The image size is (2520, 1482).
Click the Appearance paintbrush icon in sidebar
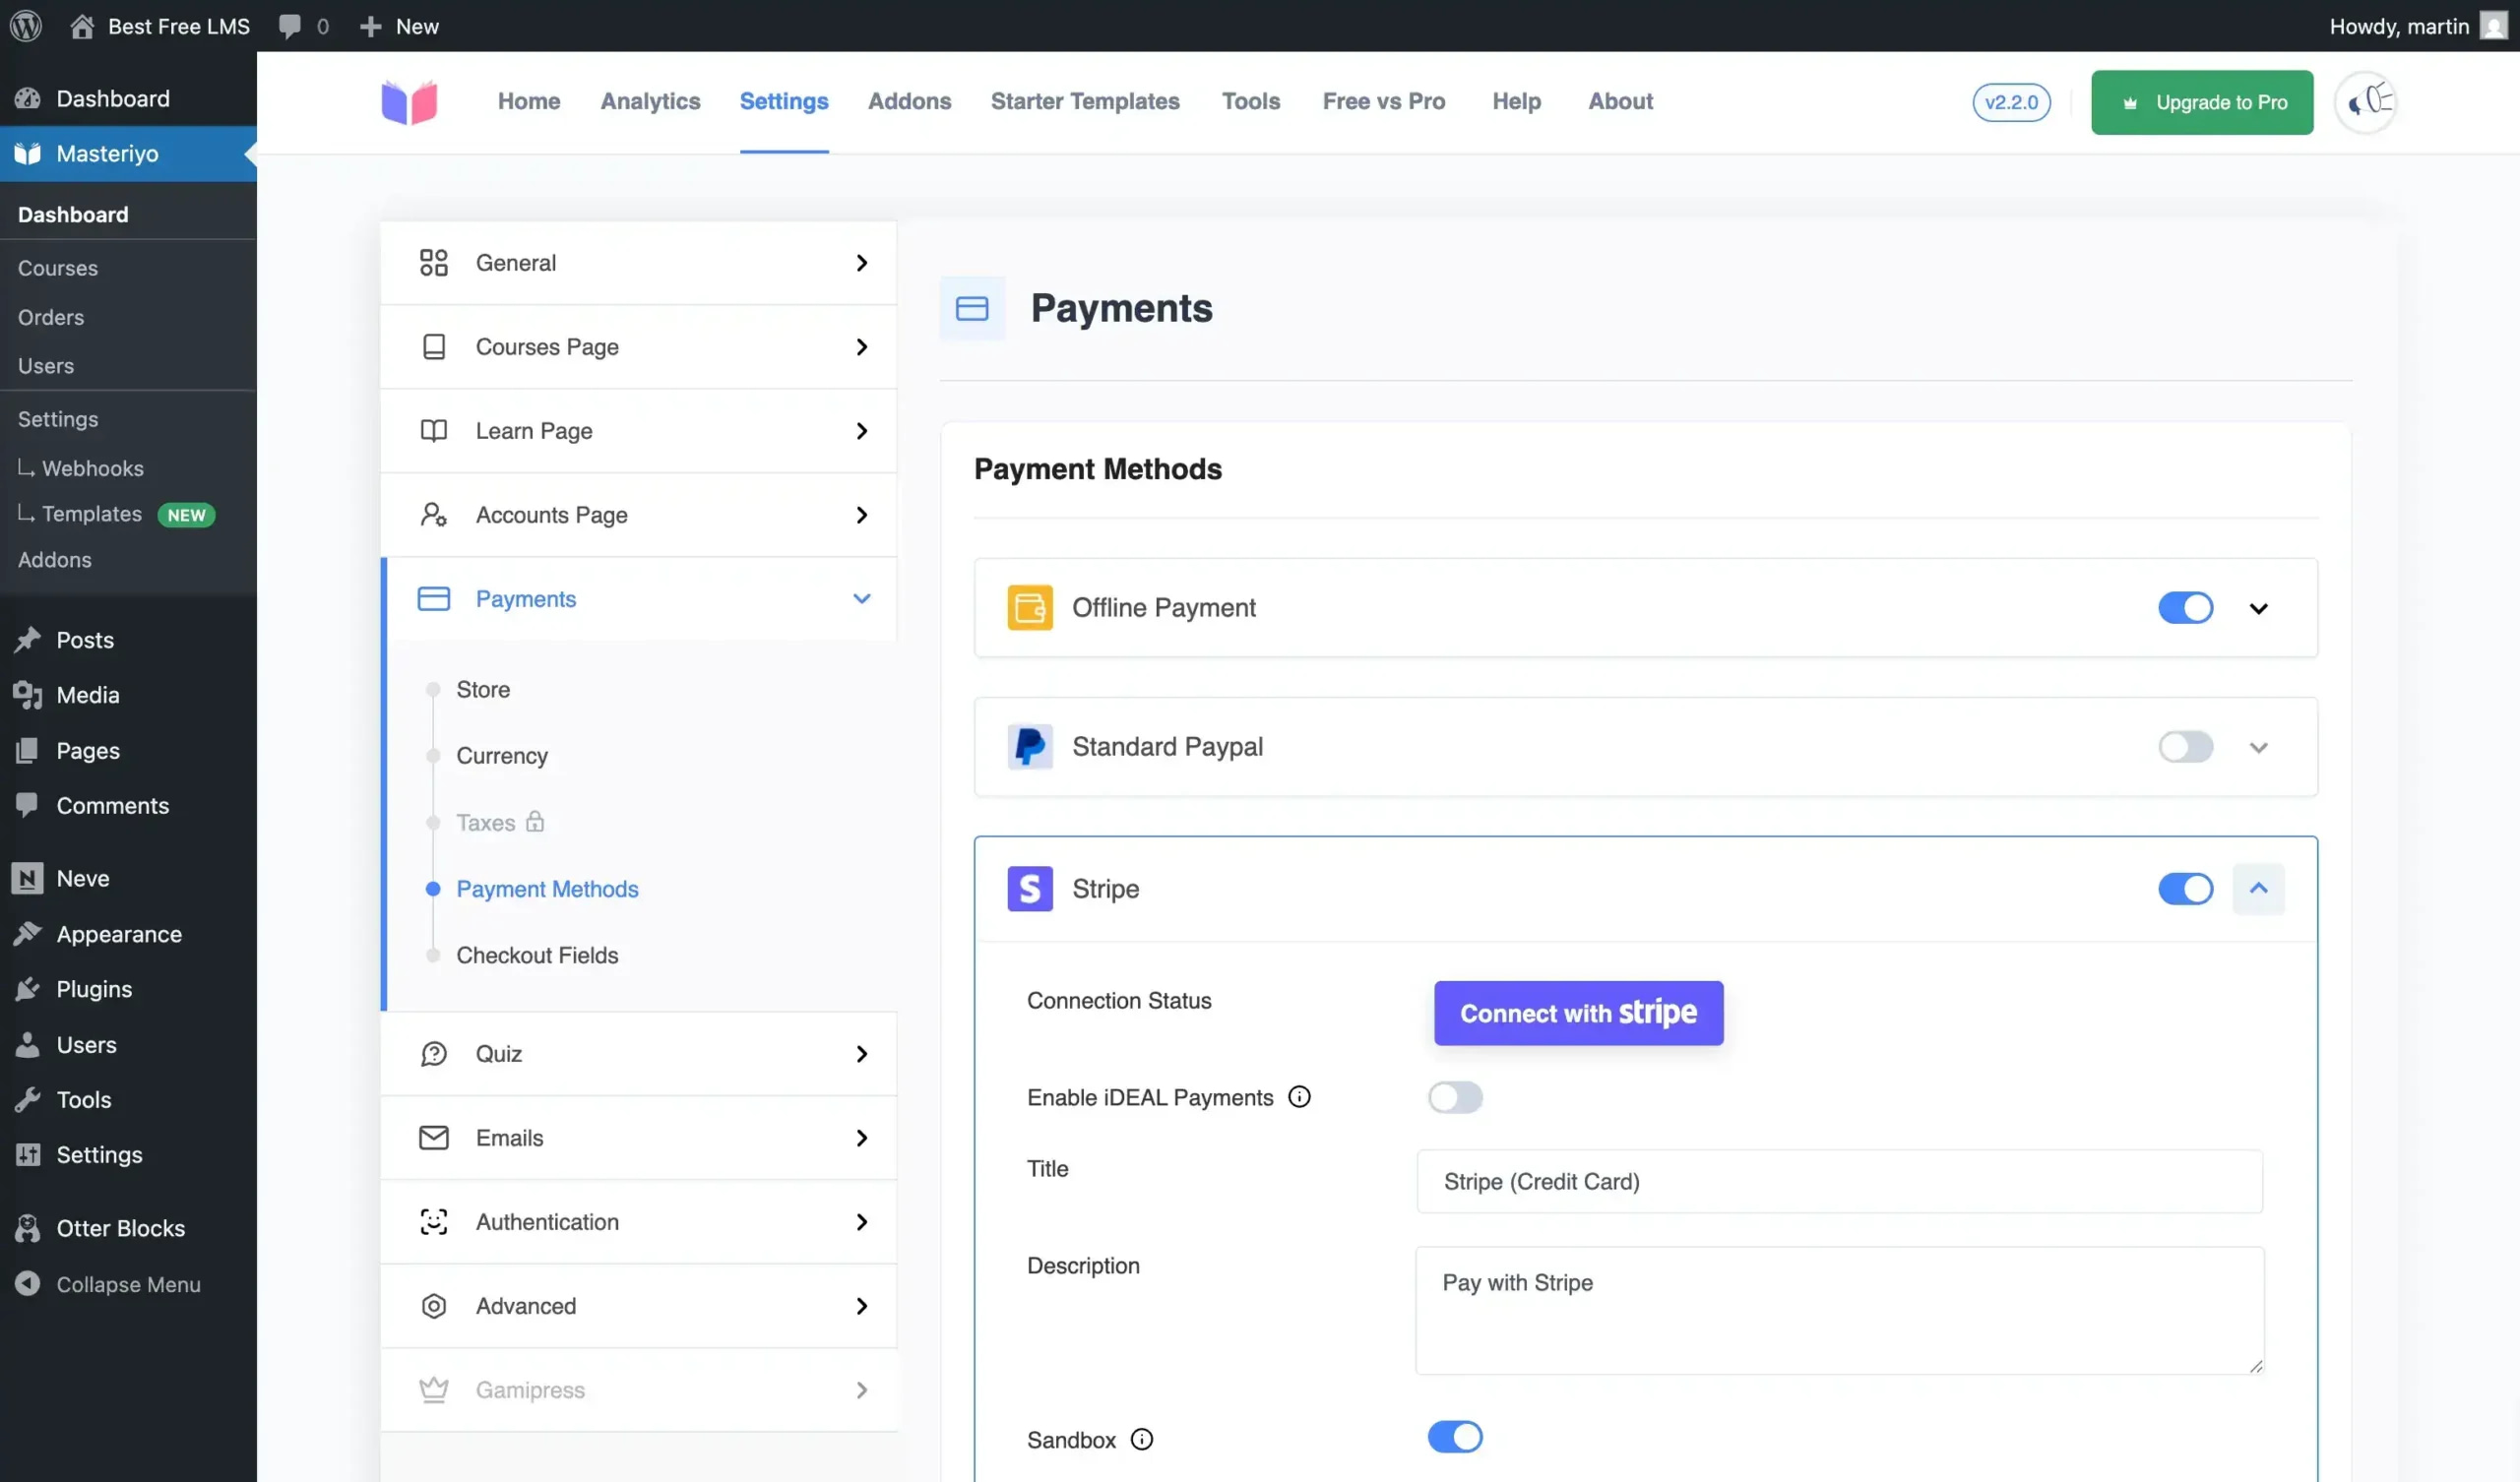[x=28, y=933]
